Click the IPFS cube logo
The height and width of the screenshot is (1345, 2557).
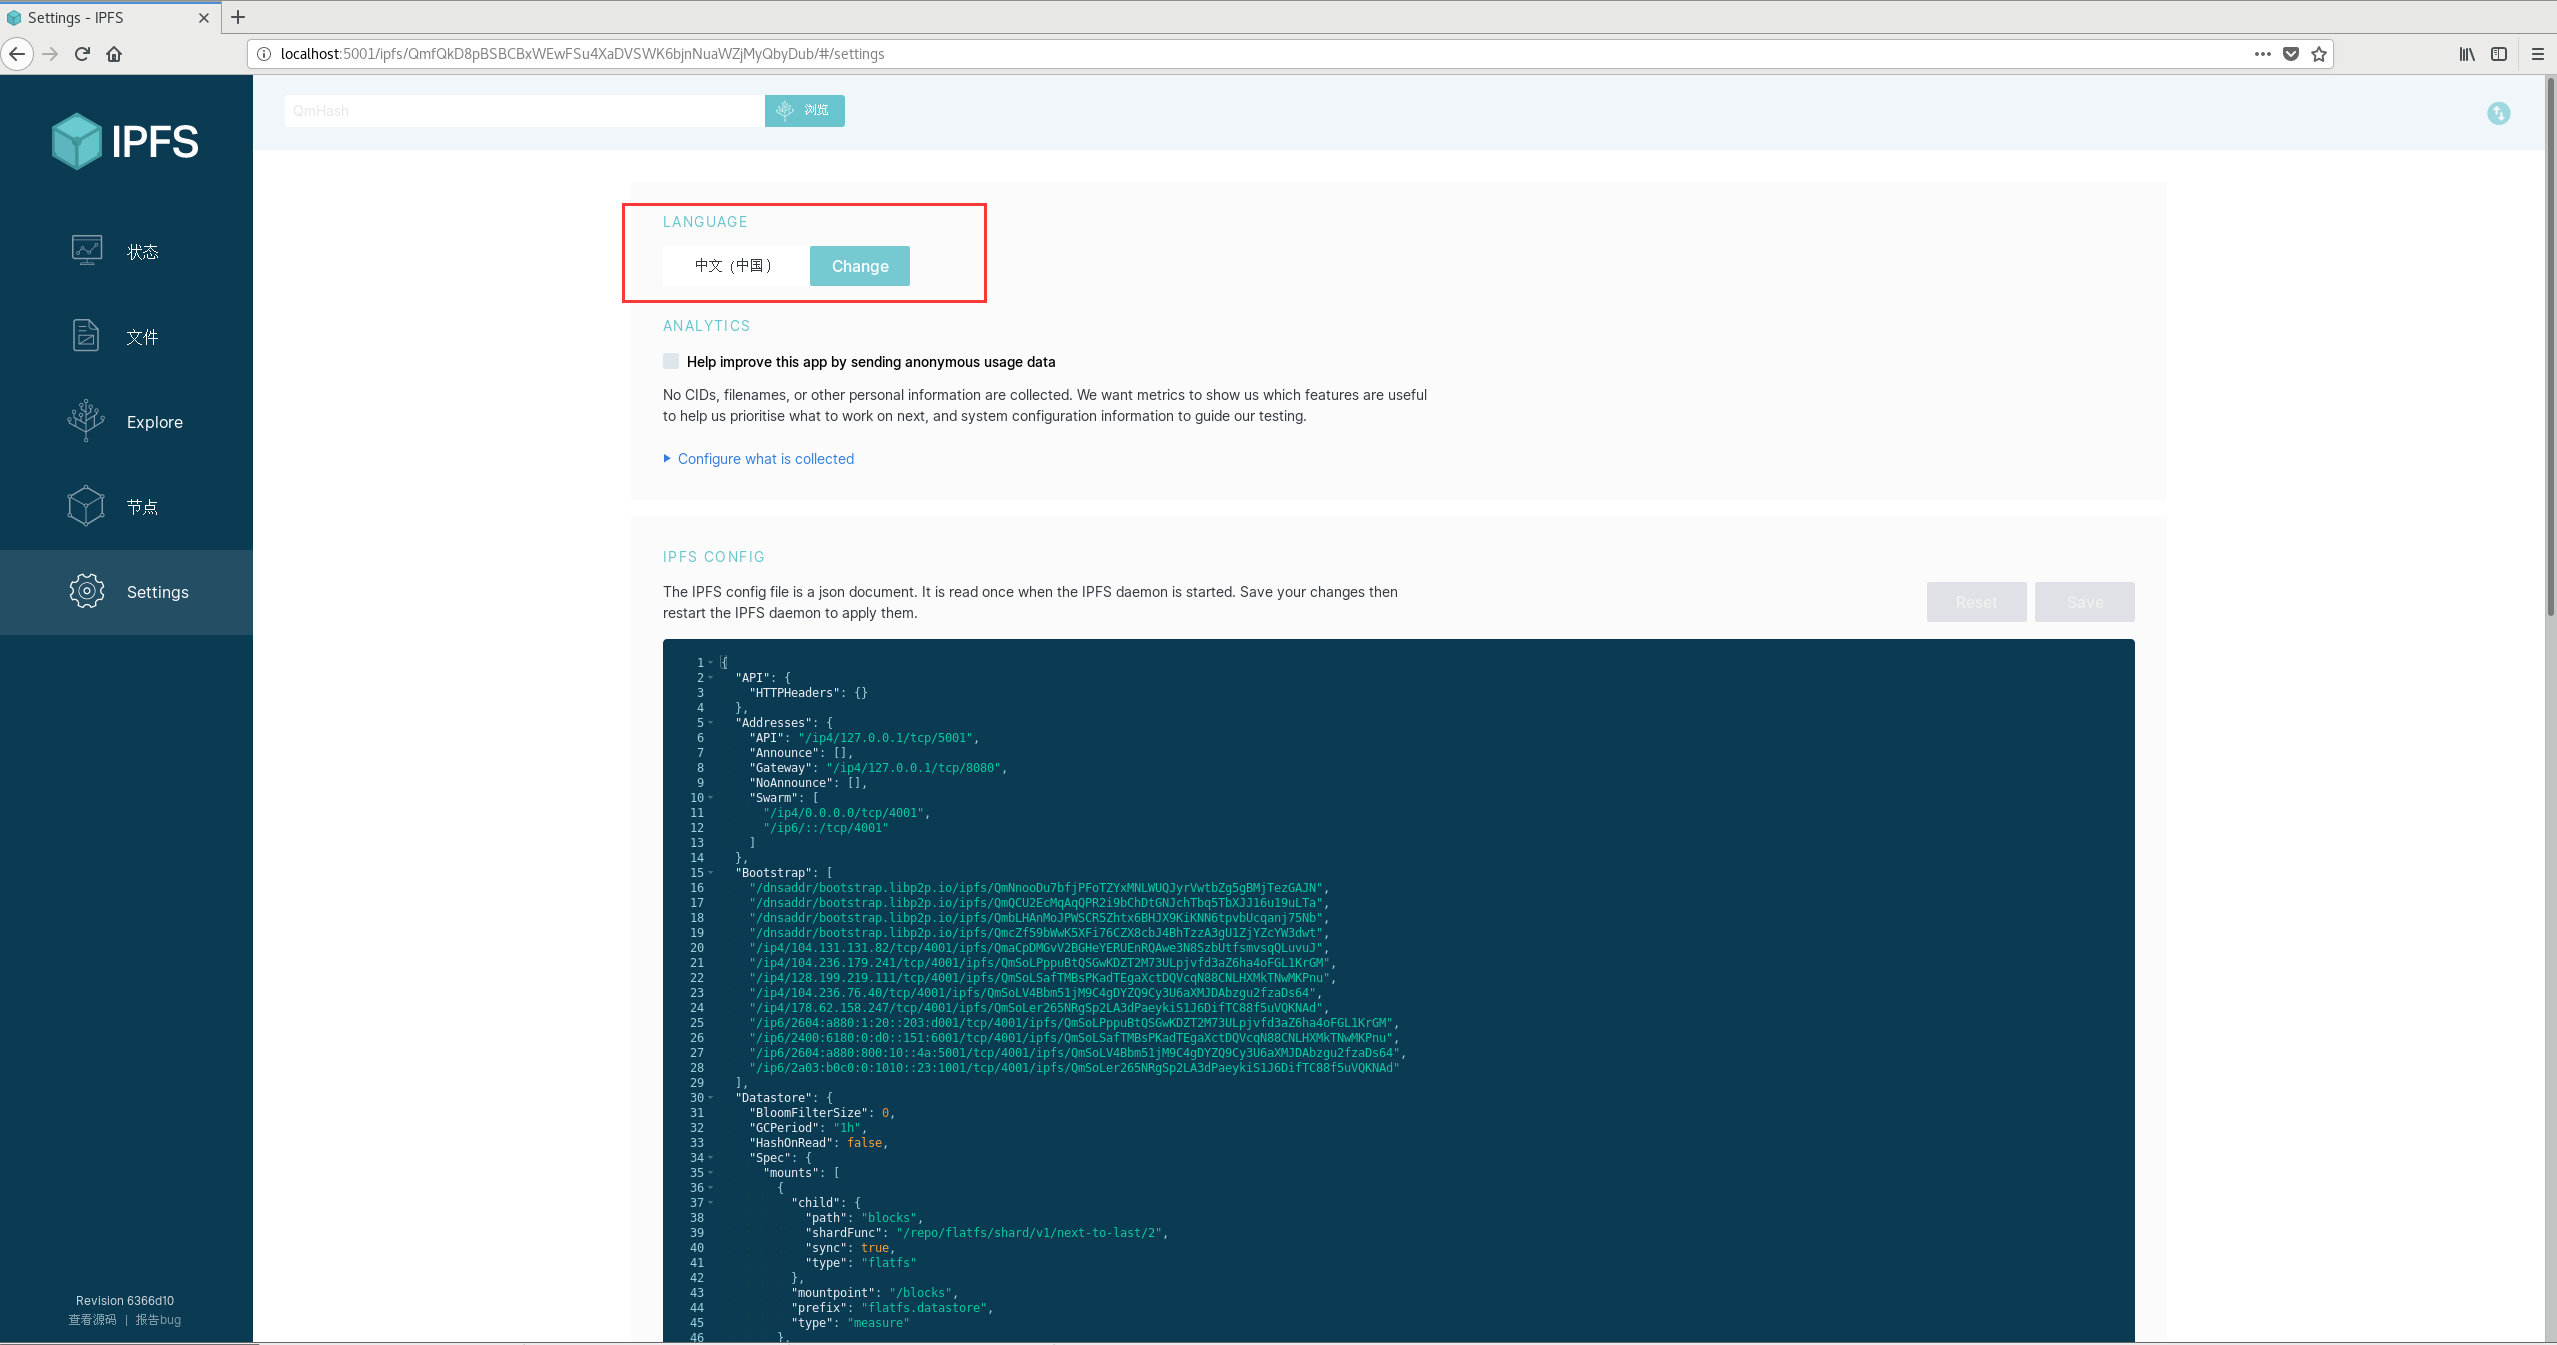pos(77,141)
